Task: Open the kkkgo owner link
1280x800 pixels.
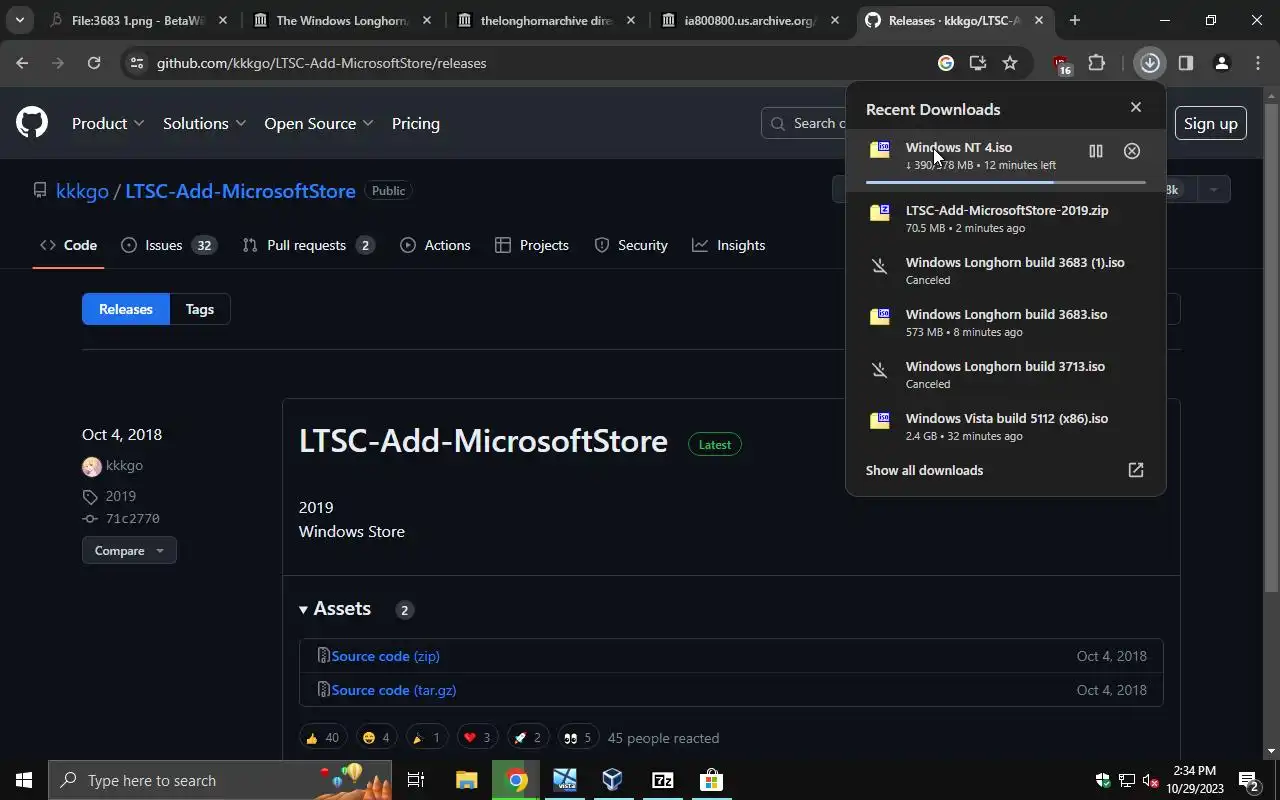Action: (82, 190)
